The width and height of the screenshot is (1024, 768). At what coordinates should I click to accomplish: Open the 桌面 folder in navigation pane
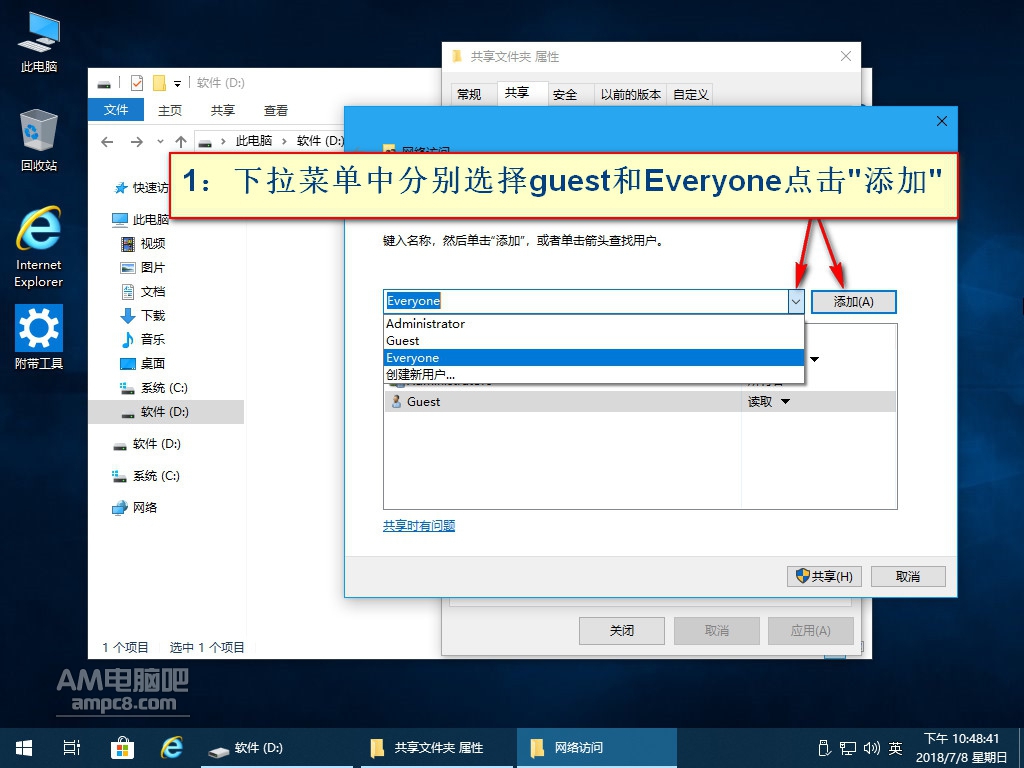coord(144,364)
